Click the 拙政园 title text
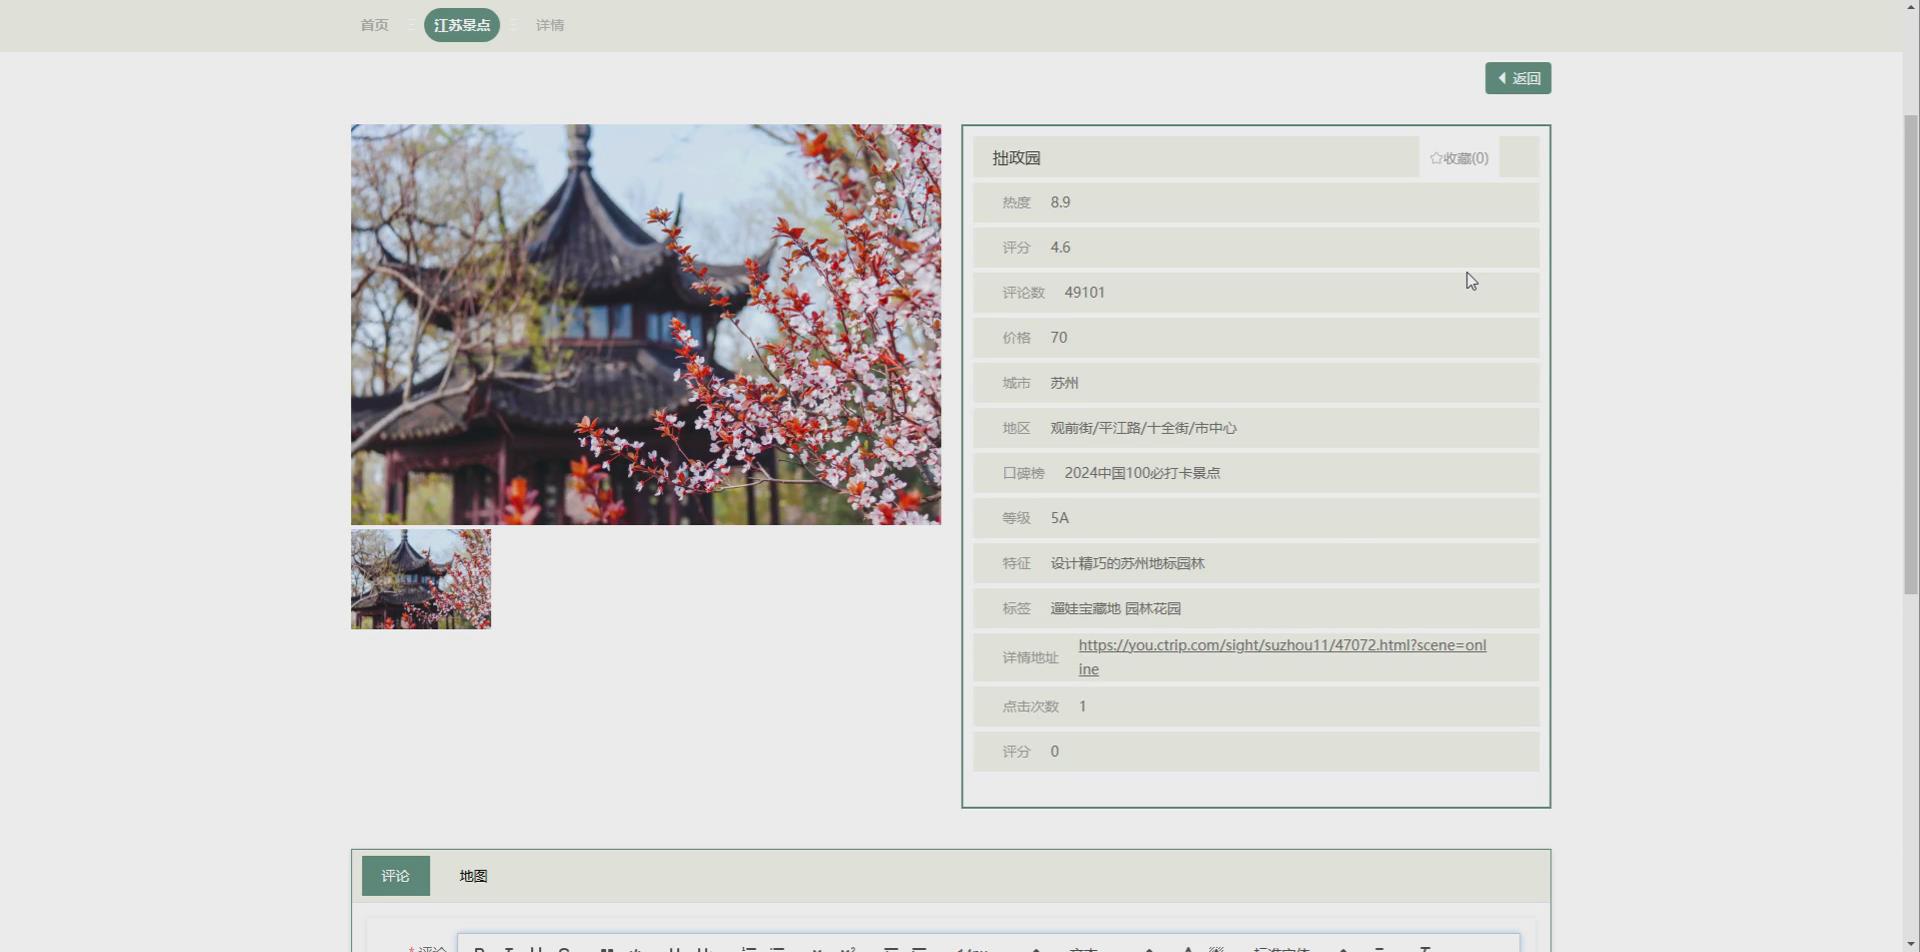Image resolution: width=1920 pixels, height=952 pixels. 1016,158
